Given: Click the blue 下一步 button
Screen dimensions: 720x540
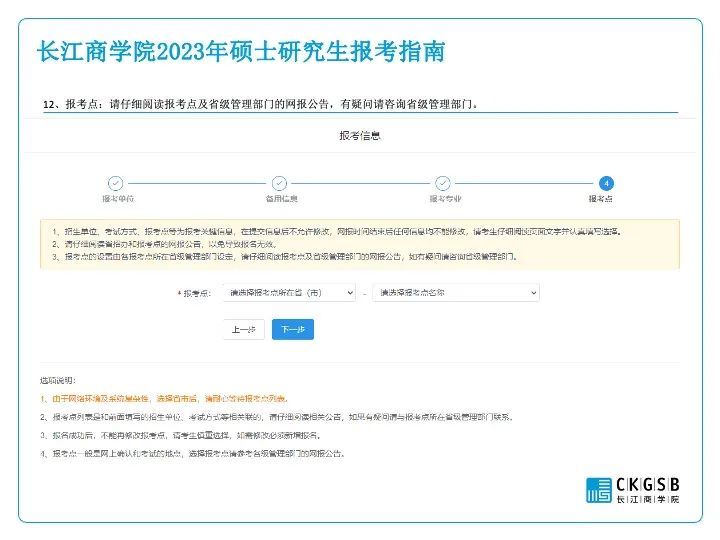Looking at the screenshot, I should pos(292,329).
